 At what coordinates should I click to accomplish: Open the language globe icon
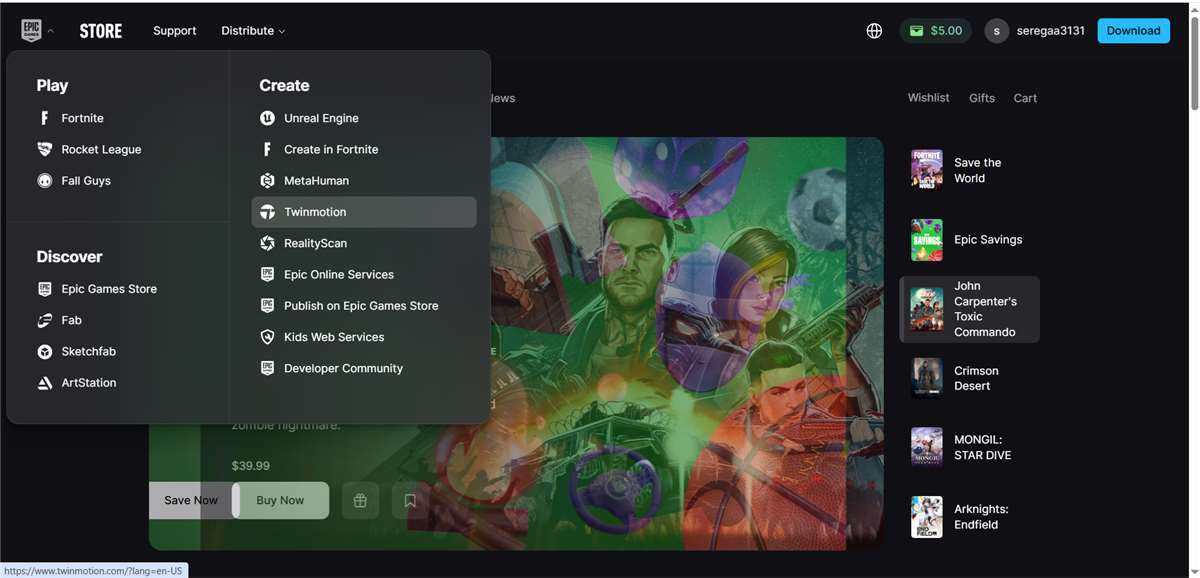[x=874, y=31]
